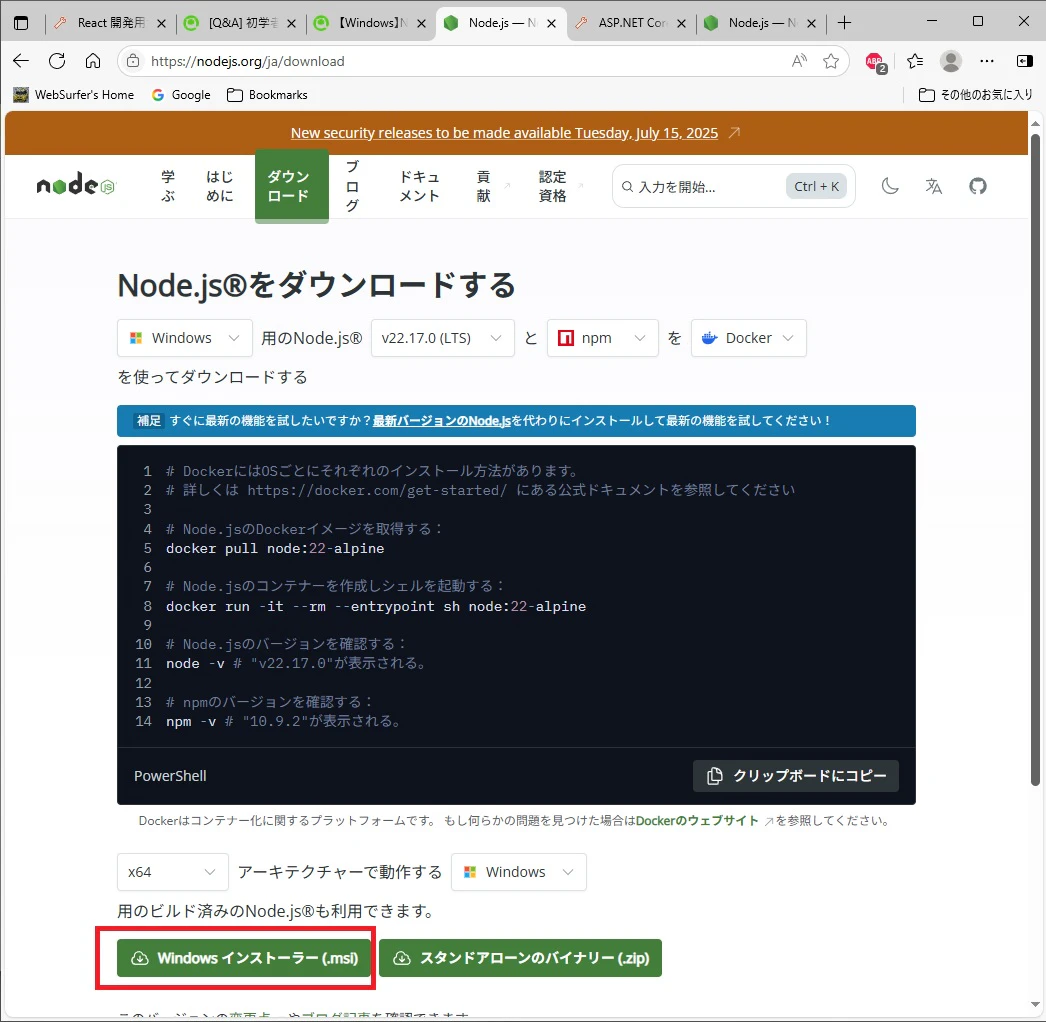Switch site language via the translation icon

tap(933, 185)
